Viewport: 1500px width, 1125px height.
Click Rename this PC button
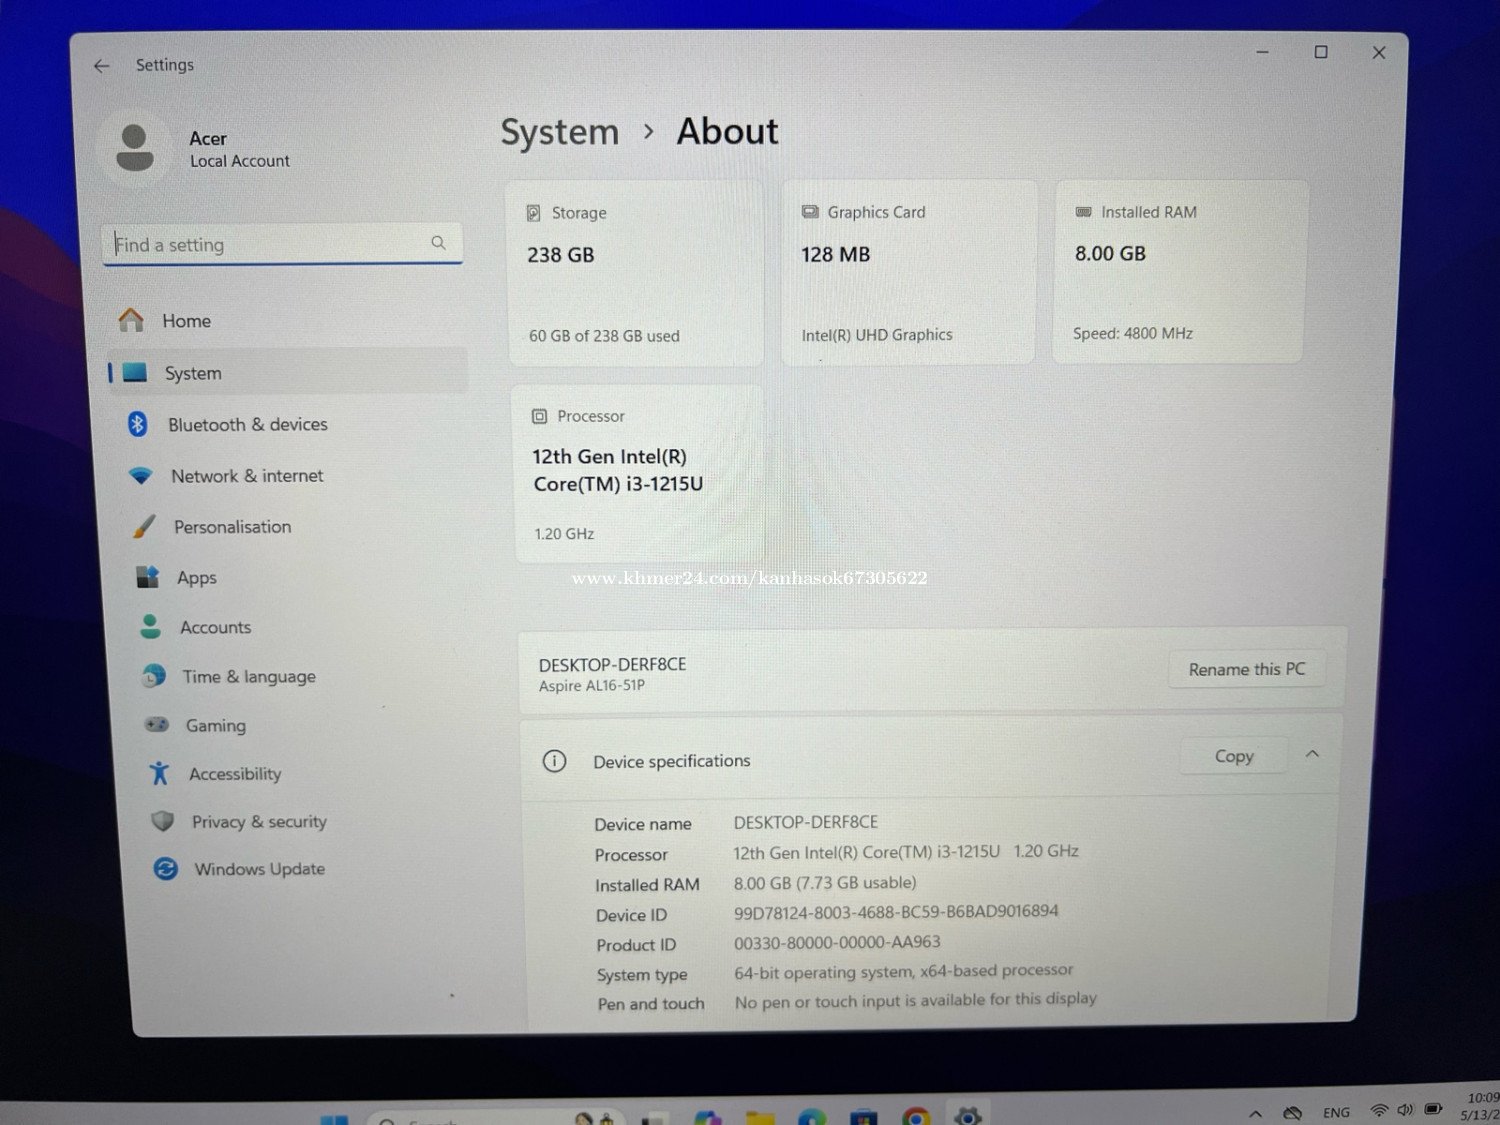[x=1247, y=669]
